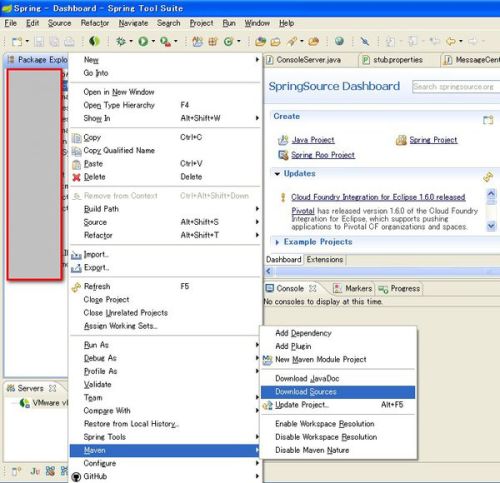Viewport: 500px width, 483px height.
Task: Click the Updates scrollbar down arrow
Action: click(x=491, y=226)
